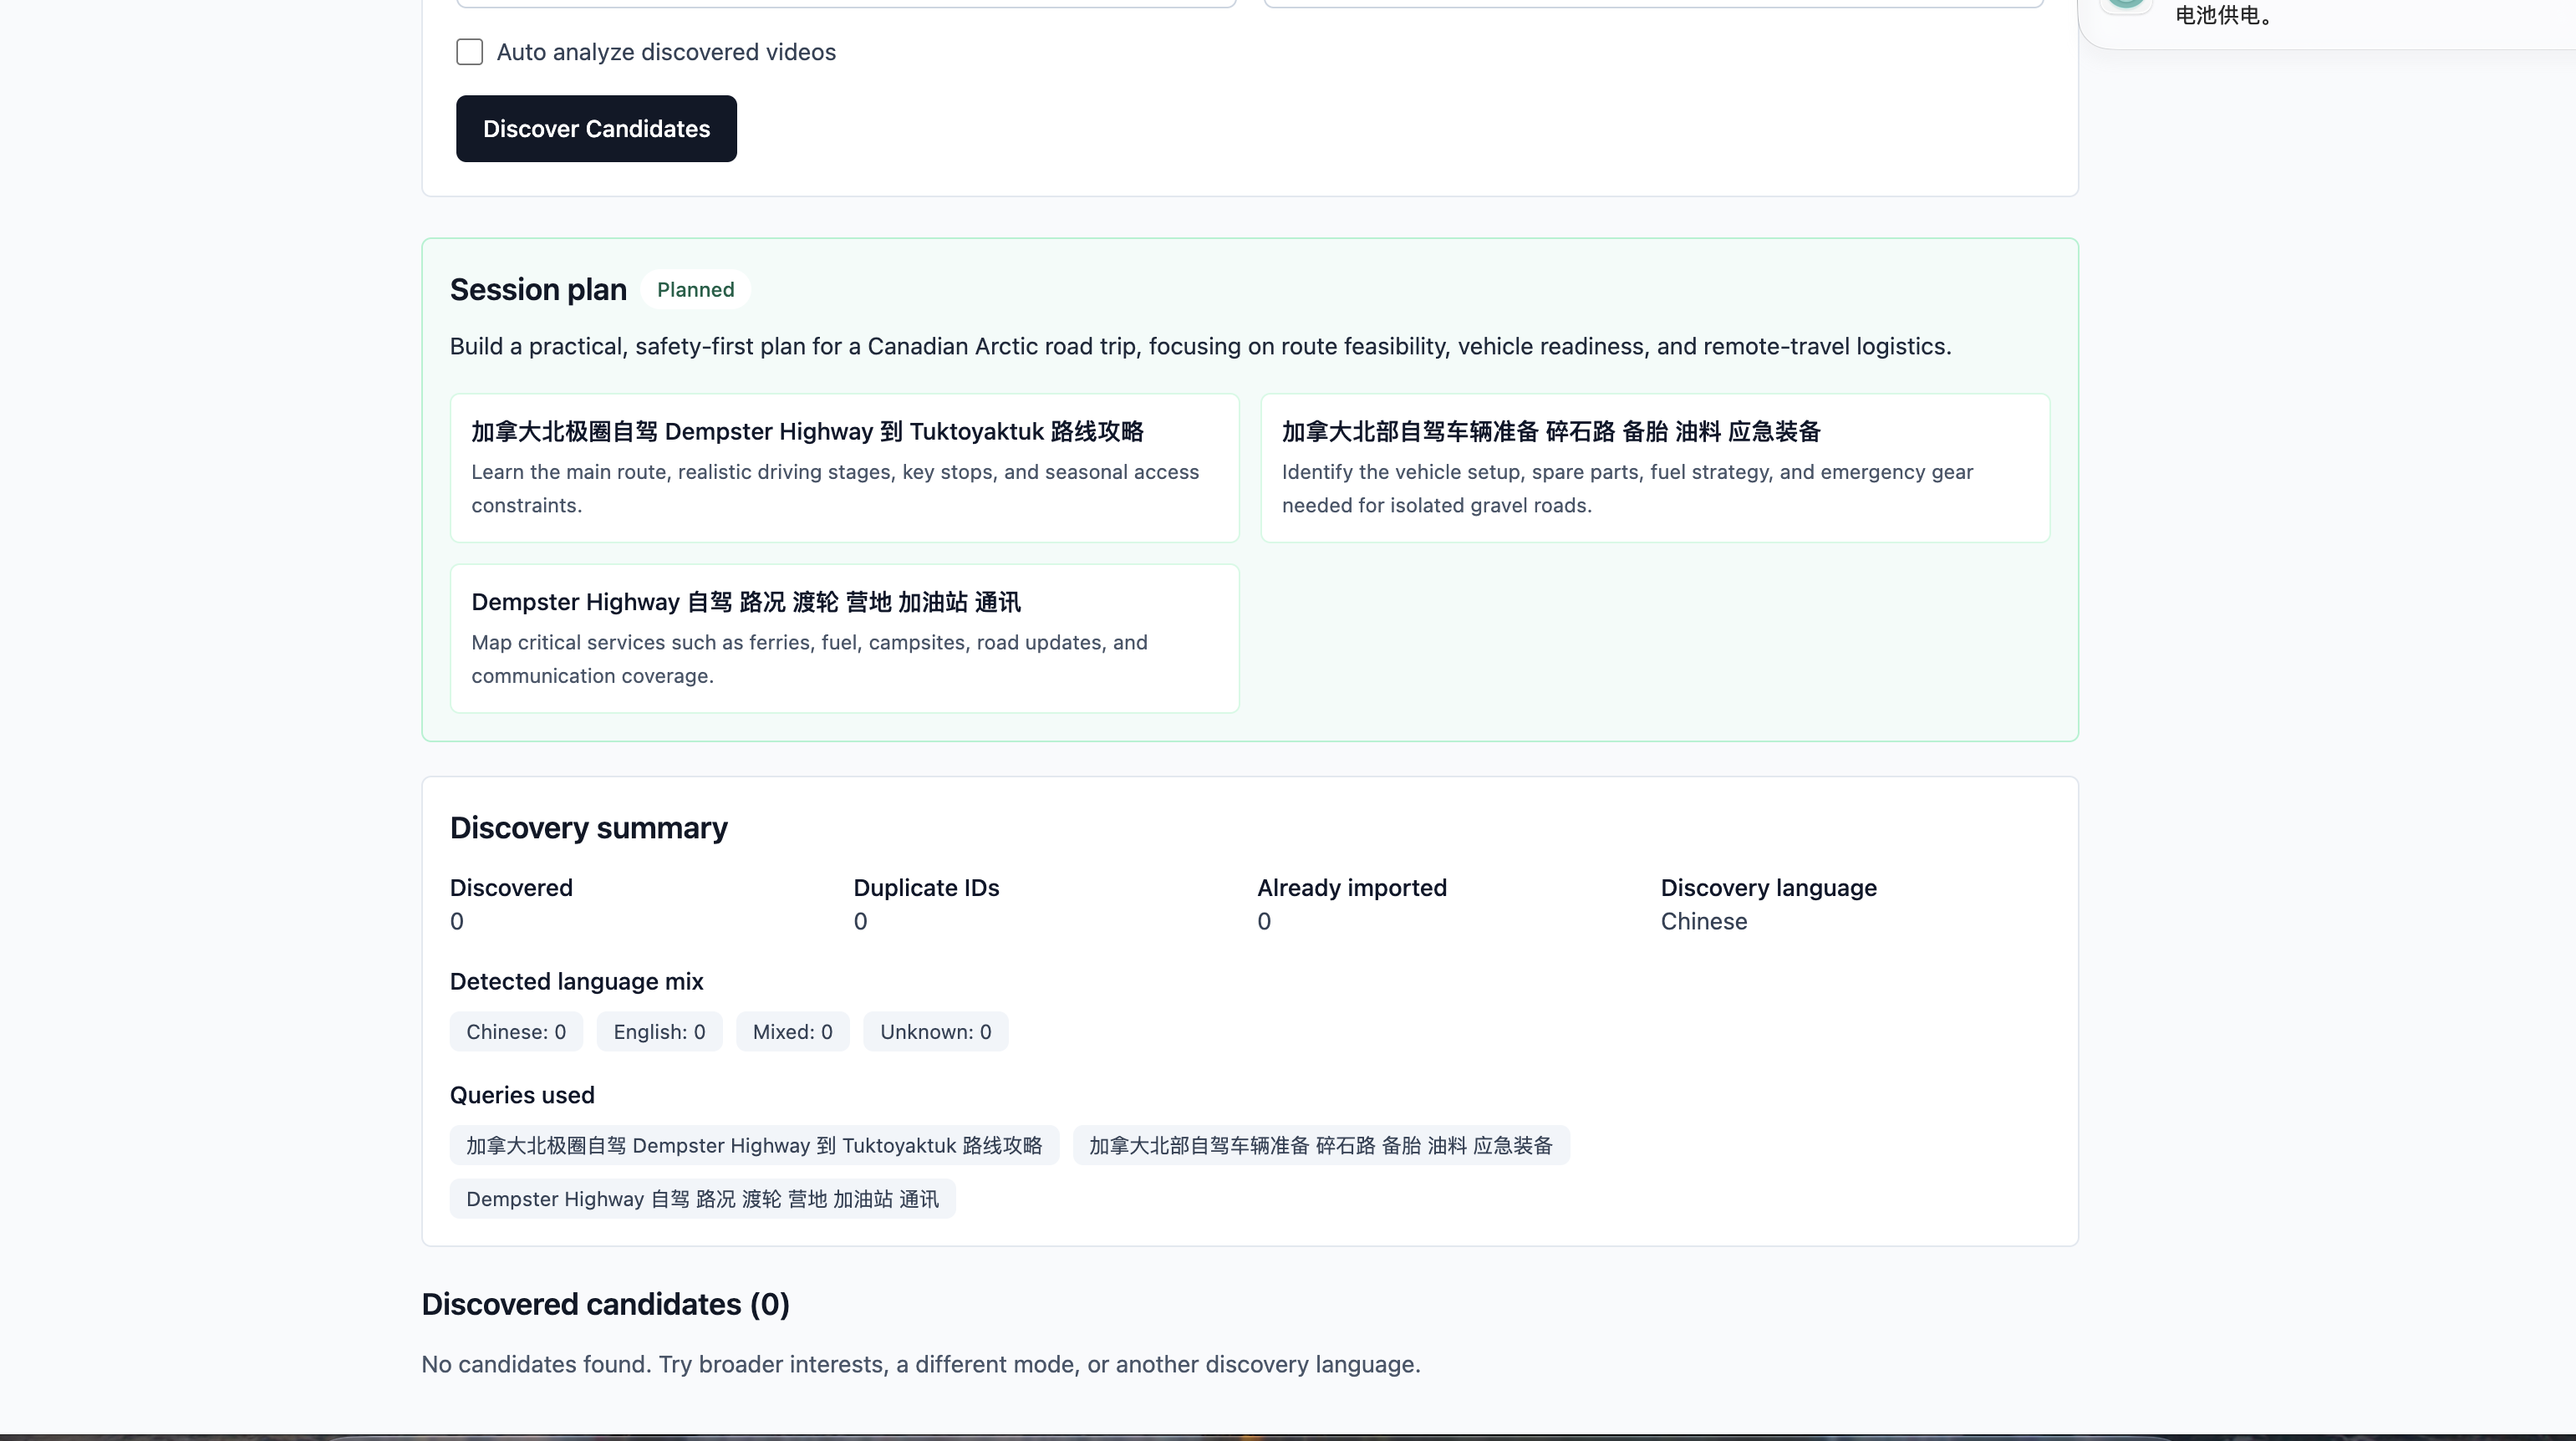Click the Discovery summary heading

[x=589, y=828]
